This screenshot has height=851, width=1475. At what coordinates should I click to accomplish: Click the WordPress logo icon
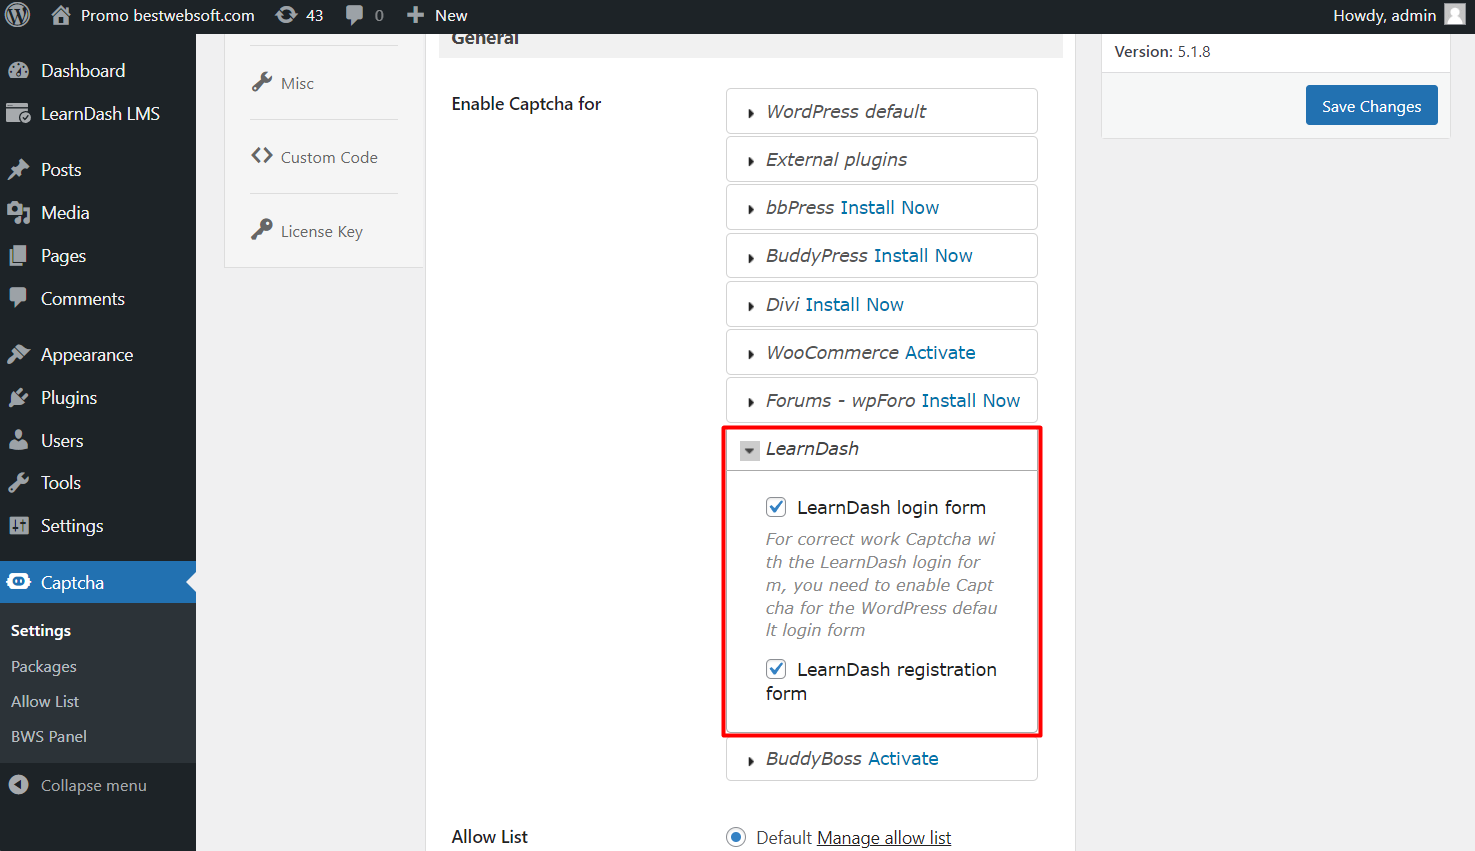pyautogui.click(x=18, y=15)
